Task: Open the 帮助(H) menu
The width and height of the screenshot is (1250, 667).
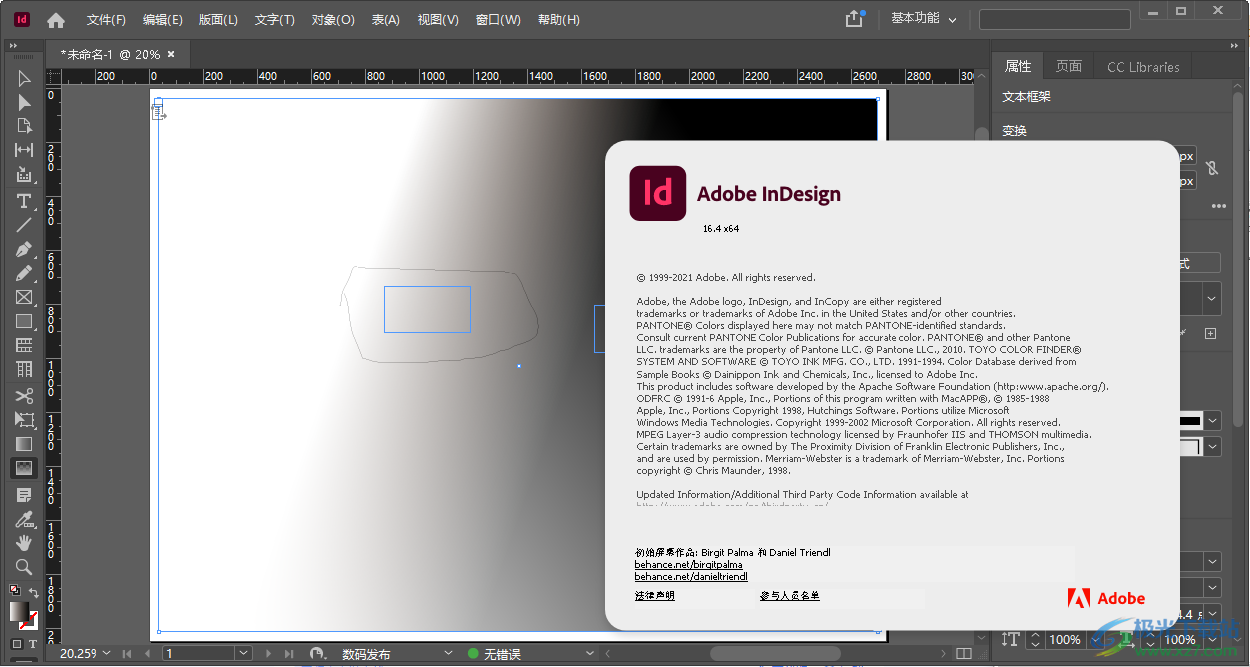Action: tap(558, 20)
